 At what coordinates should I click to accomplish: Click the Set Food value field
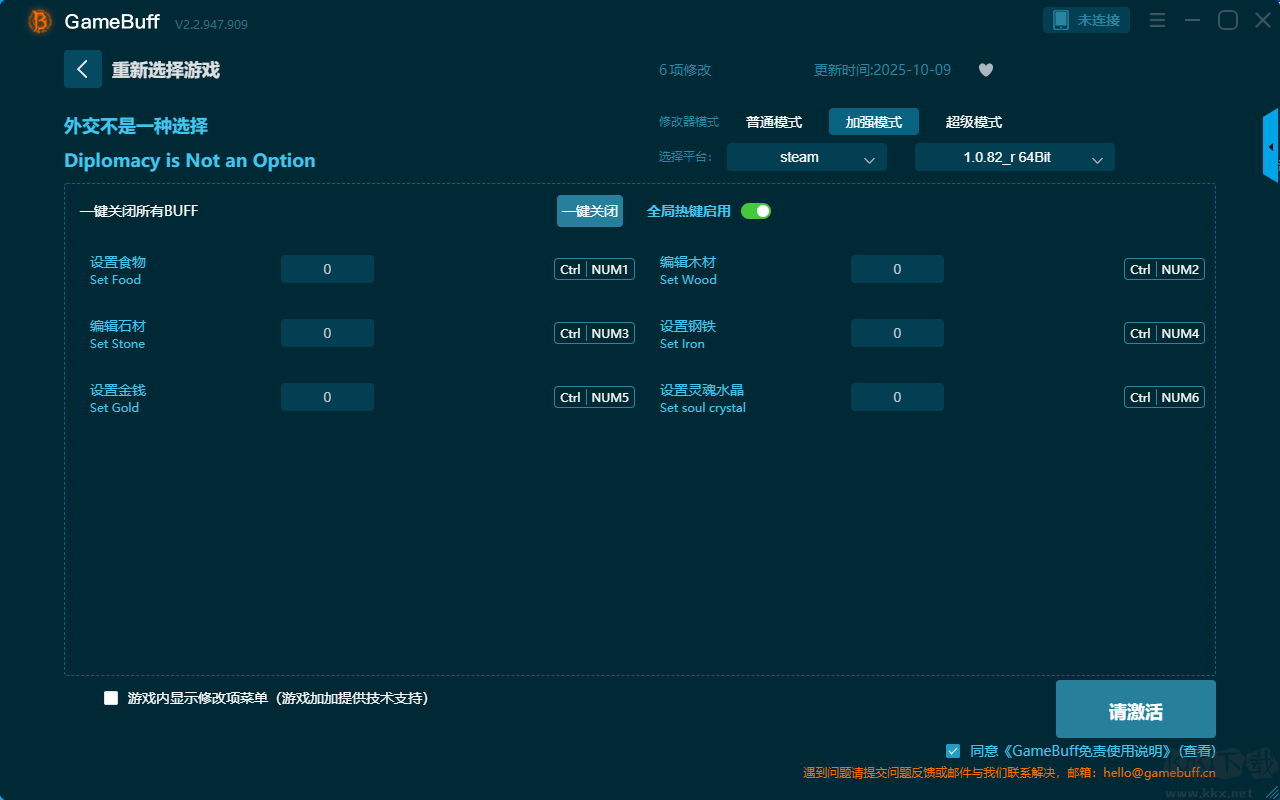click(327, 269)
